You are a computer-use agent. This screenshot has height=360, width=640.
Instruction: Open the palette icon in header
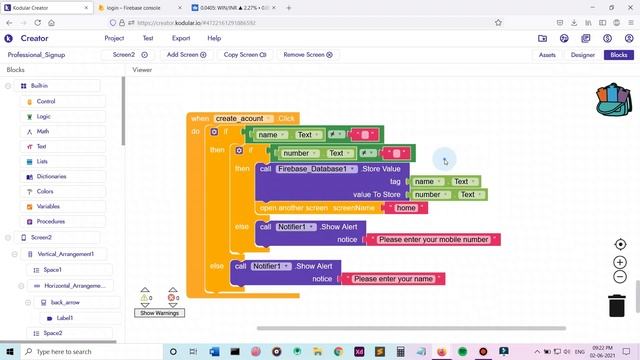(564, 38)
